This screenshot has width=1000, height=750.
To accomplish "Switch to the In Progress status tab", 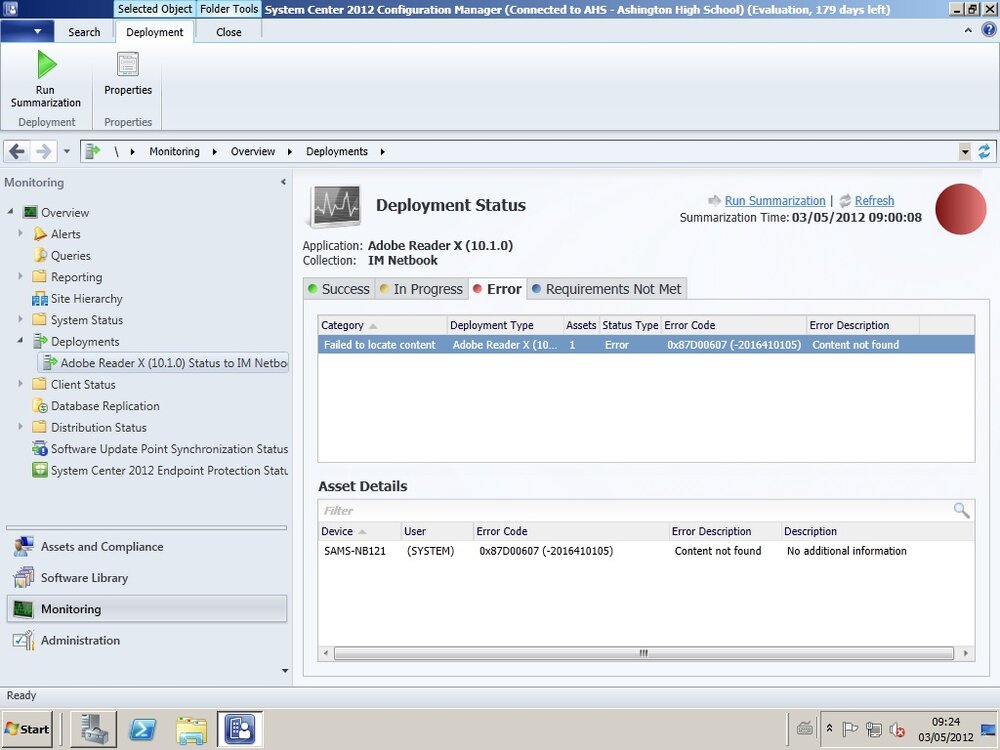I will click(422, 289).
